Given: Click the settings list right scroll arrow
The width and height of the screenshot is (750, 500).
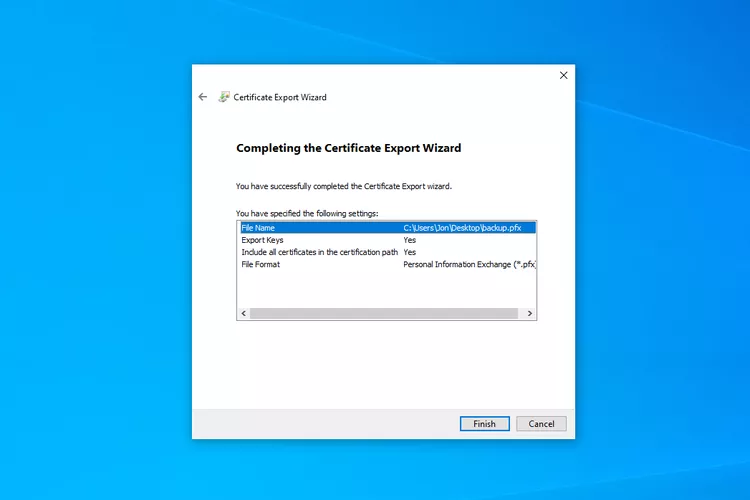Looking at the screenshot, I should [x=530, y=314].
